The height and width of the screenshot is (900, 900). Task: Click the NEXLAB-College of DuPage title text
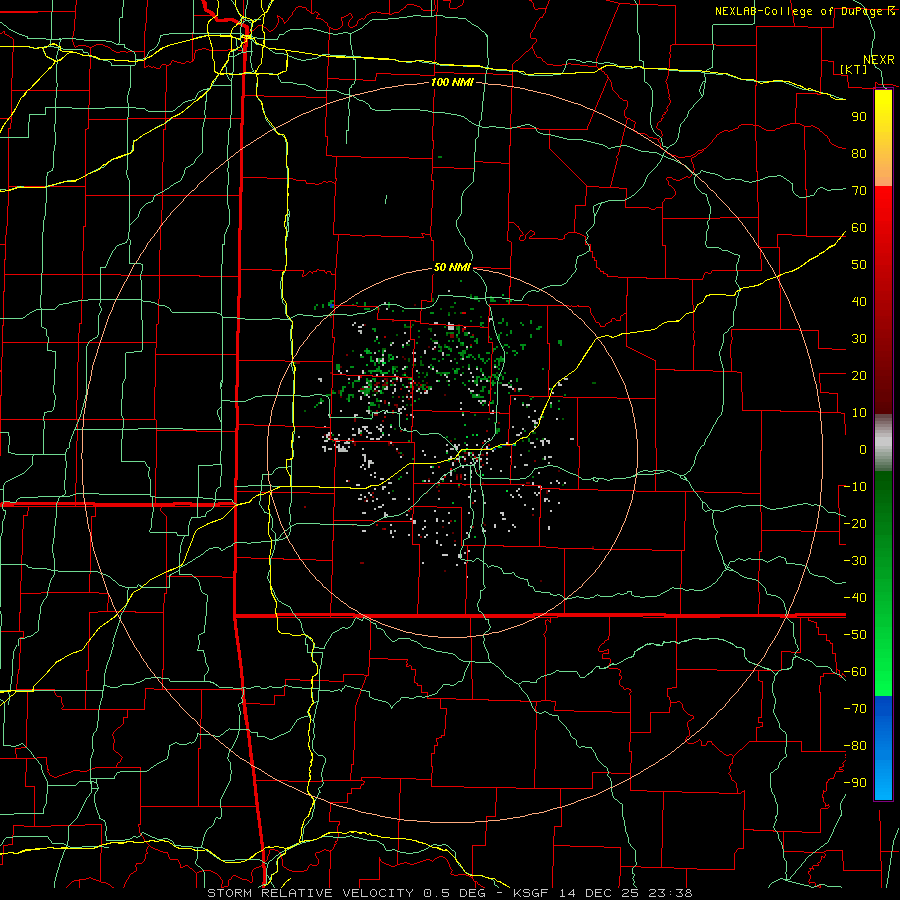[801, 11]
